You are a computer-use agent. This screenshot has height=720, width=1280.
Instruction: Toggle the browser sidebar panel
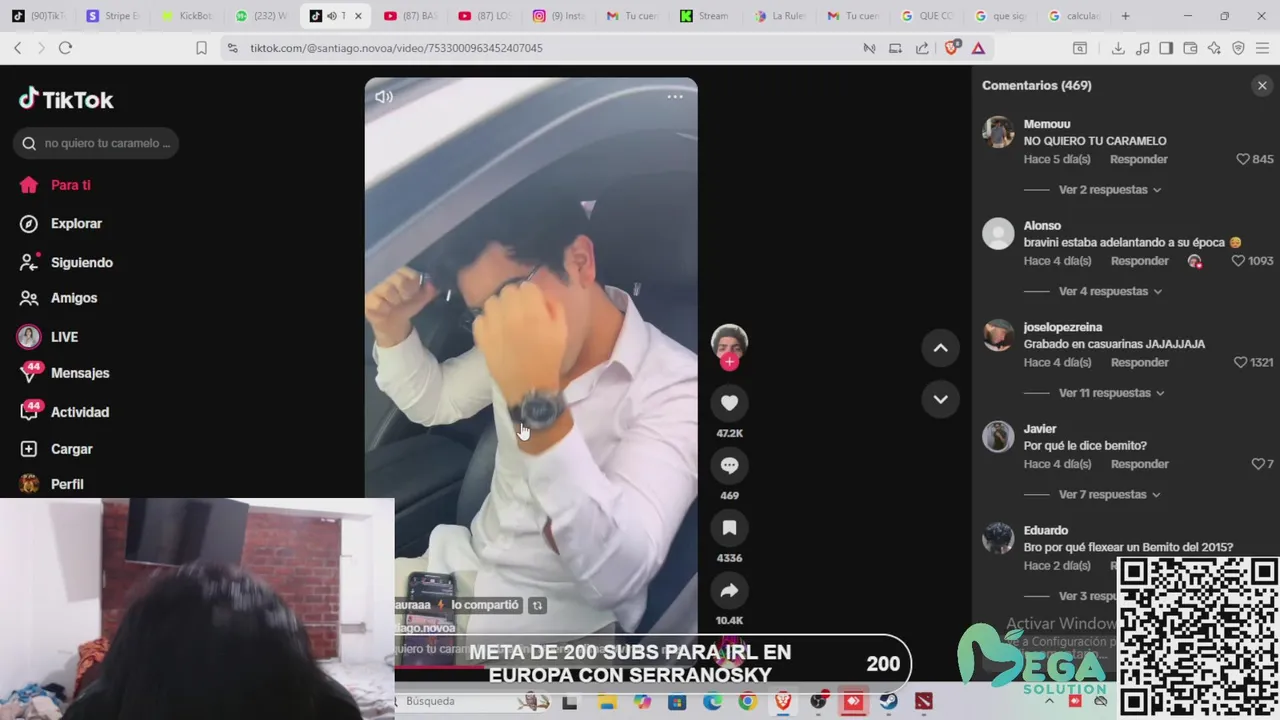[1166, 48]
